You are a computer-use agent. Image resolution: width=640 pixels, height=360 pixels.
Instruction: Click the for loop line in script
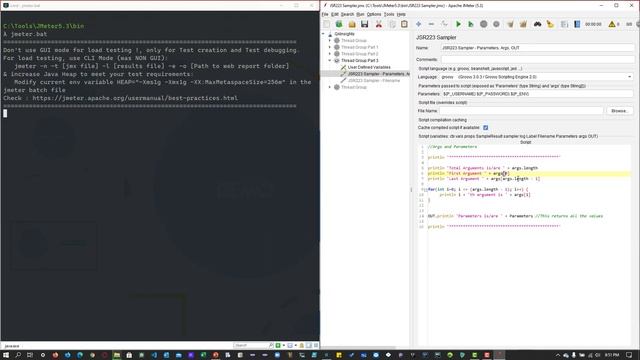(478, 189)
